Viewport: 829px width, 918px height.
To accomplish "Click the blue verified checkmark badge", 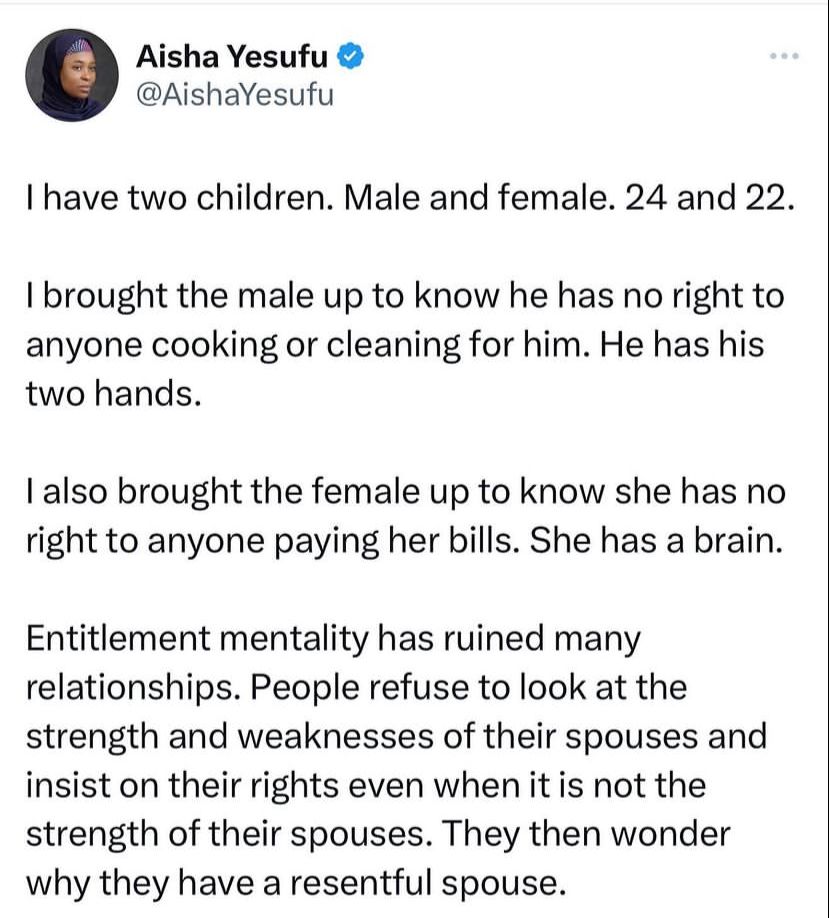I will coord(350,56).
